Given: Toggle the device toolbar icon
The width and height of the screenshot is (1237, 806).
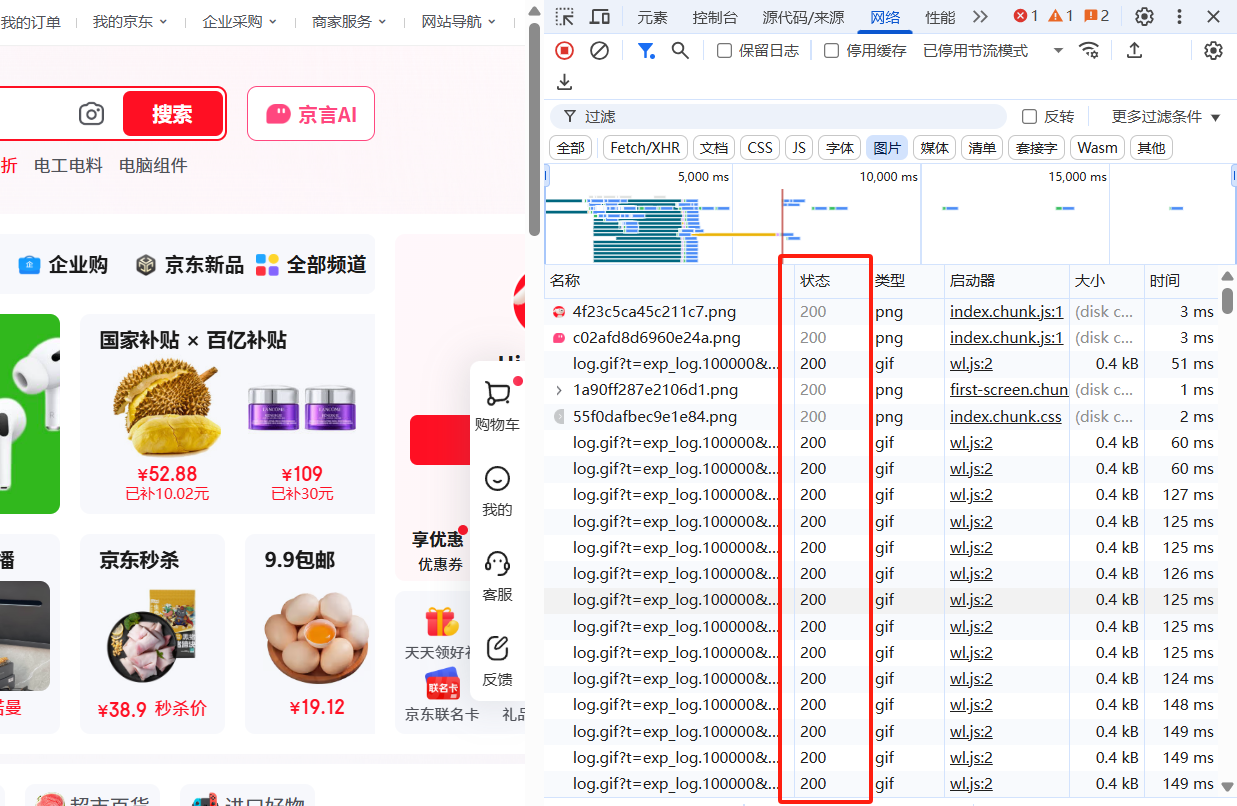Looking at the screenshot, I should (x=600, y=16).
